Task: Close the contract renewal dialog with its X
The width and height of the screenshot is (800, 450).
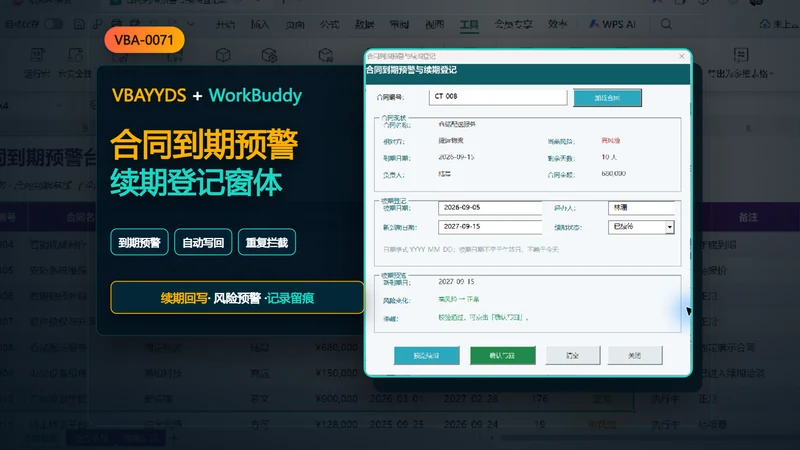Action: point(682,56)
